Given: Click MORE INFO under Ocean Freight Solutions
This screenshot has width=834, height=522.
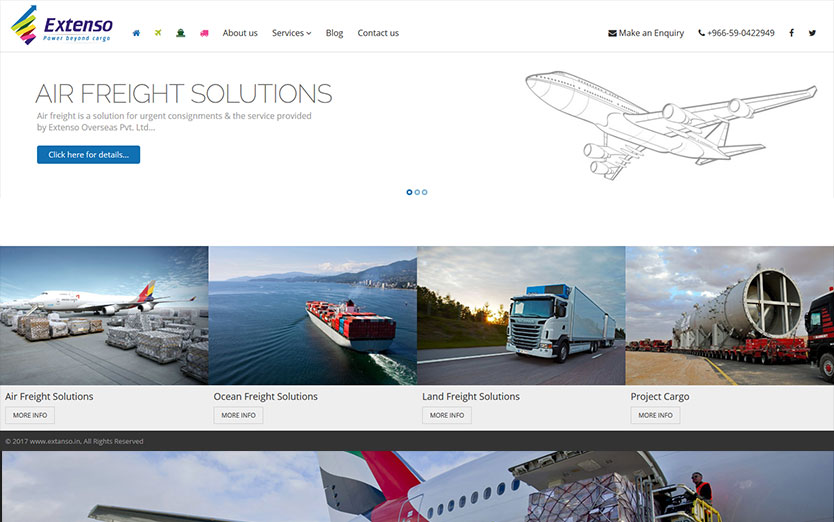Looking at the screenshot, I should [x=238, y=415].
